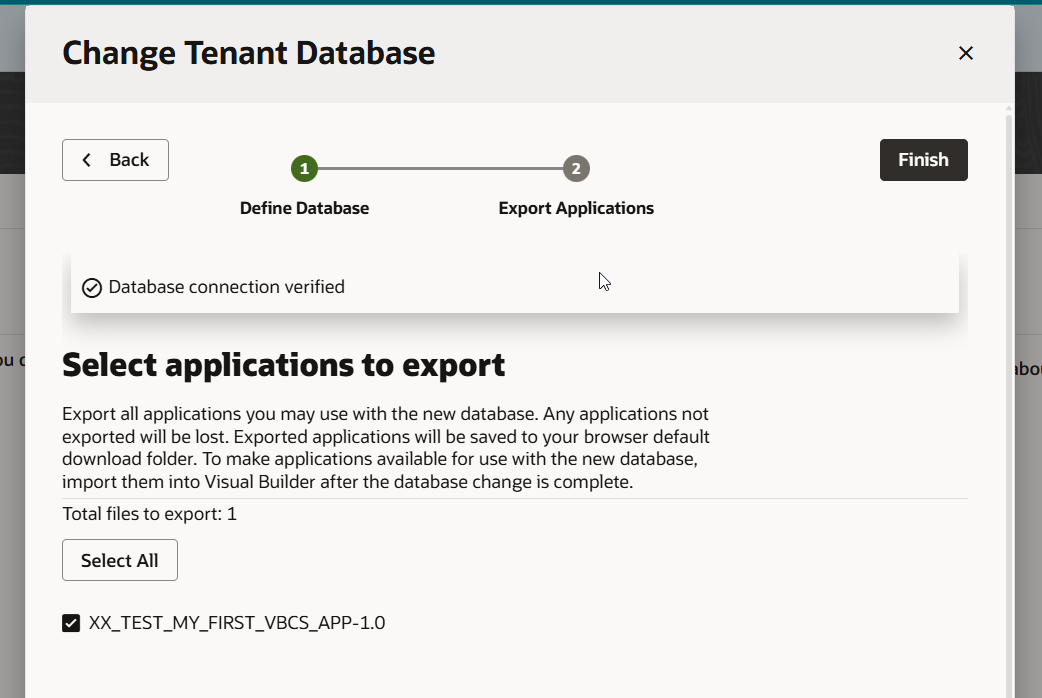Click the Back button

click(x=115, y=160)
